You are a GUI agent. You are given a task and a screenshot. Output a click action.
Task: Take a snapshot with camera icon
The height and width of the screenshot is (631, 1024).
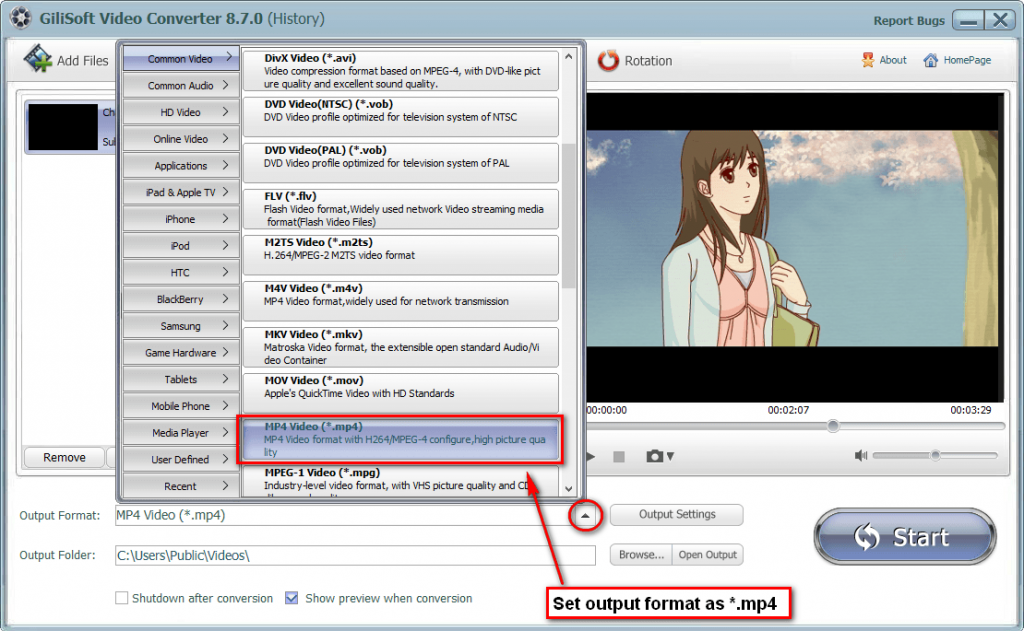(654, 456)
